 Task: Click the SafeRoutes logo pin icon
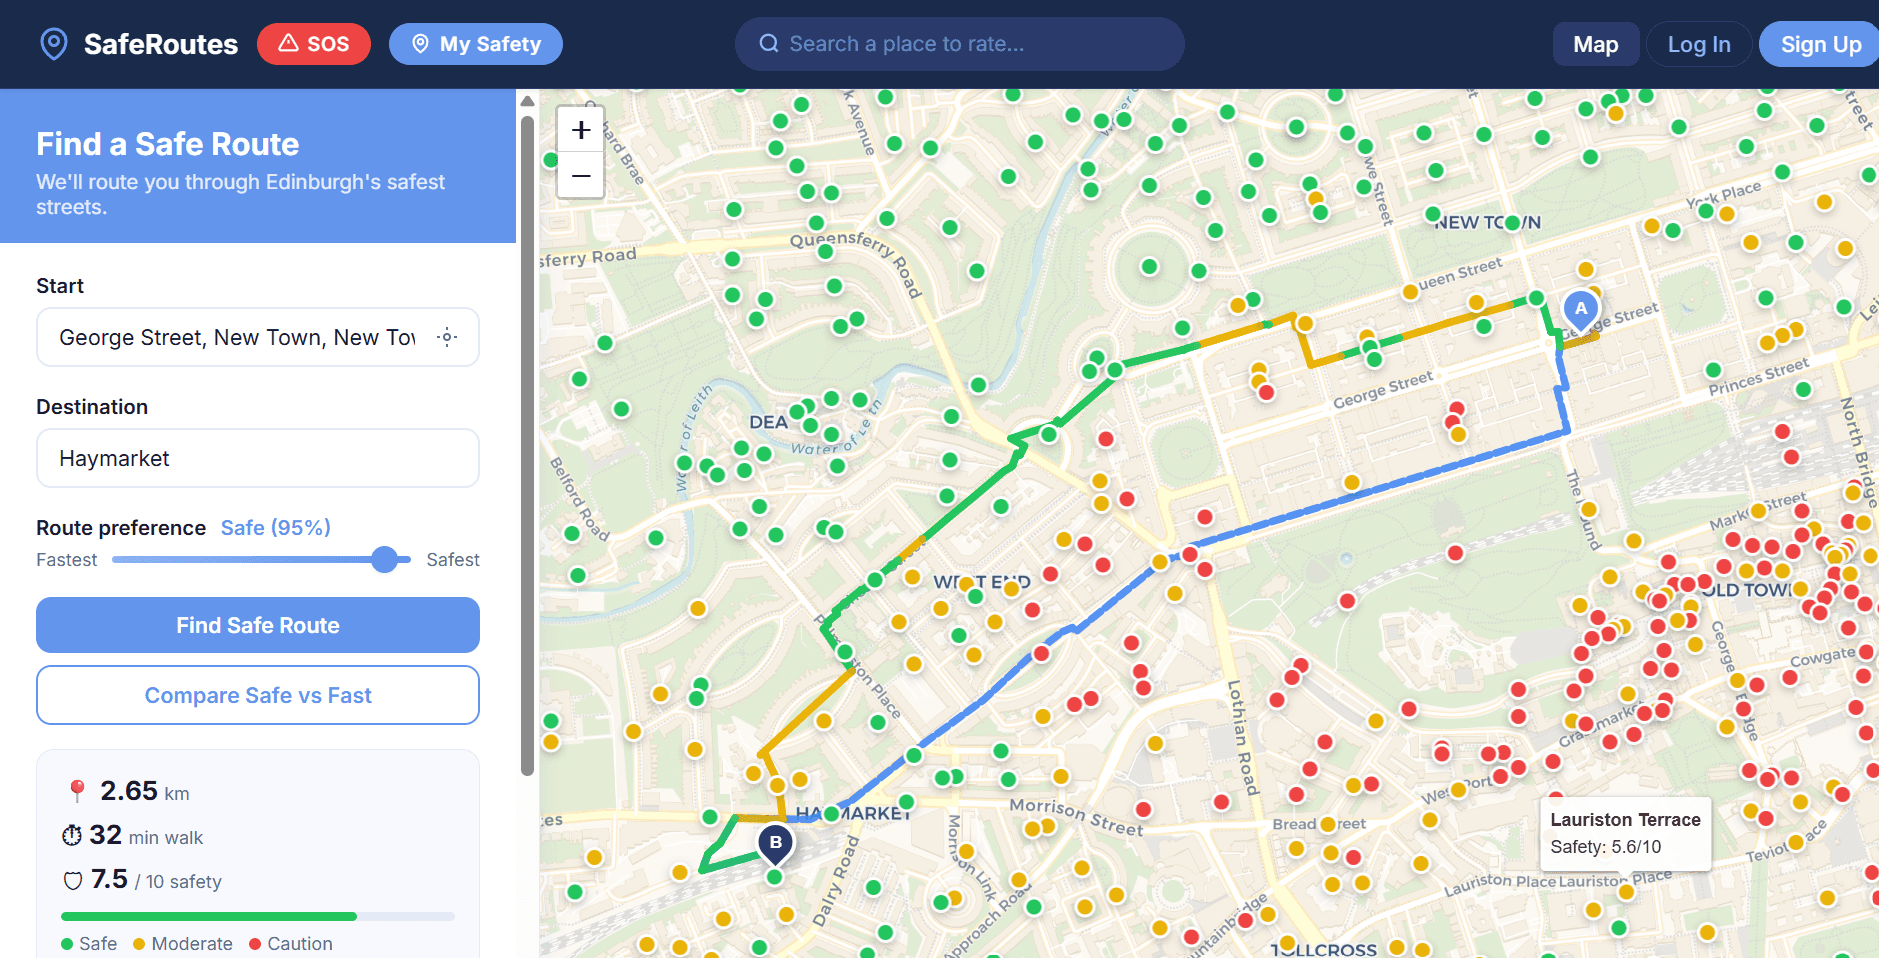coord(53,44)
